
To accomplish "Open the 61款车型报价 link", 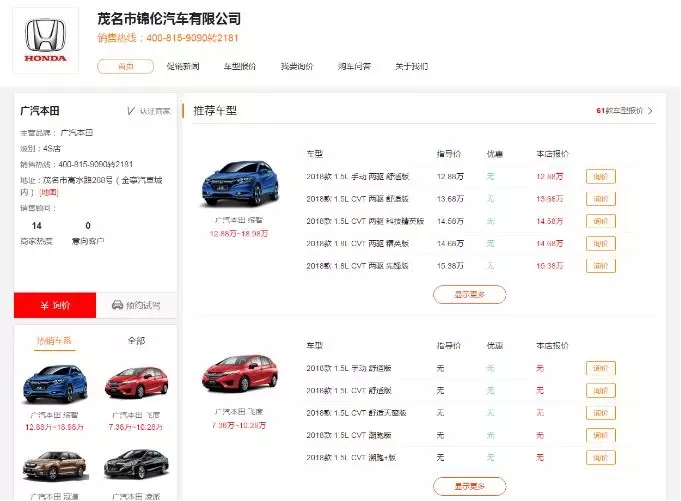I will 620,111.
